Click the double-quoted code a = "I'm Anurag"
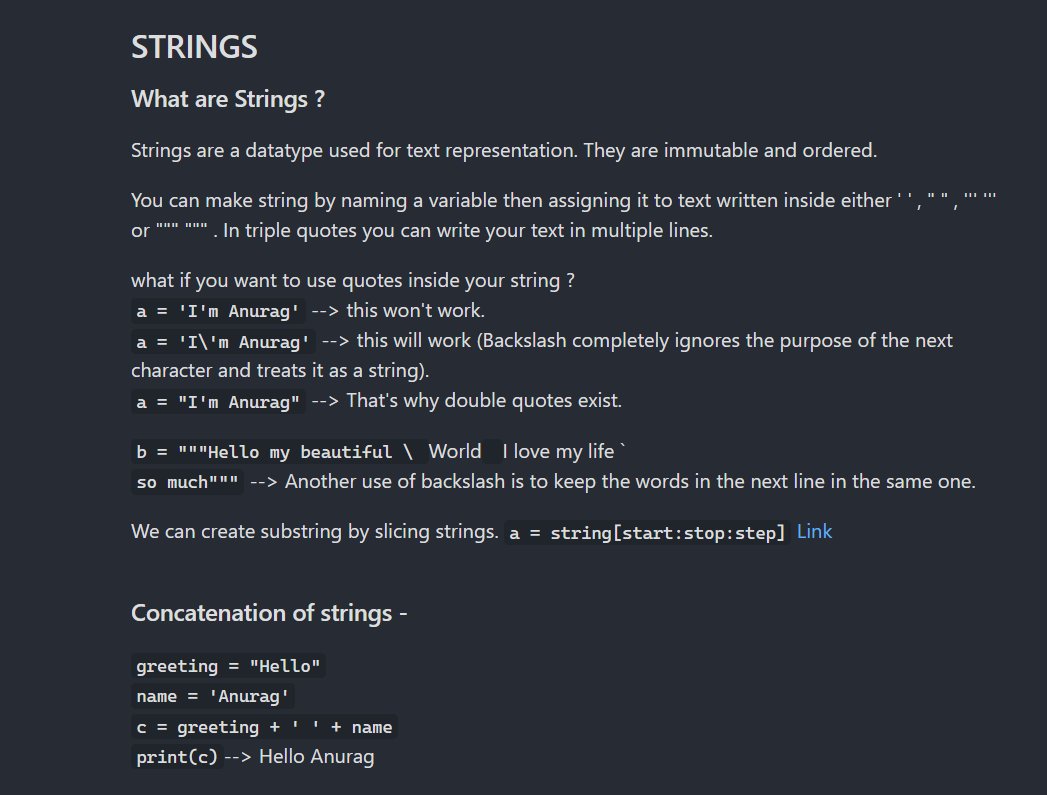 pyautogui.click(x=218, y=402)
